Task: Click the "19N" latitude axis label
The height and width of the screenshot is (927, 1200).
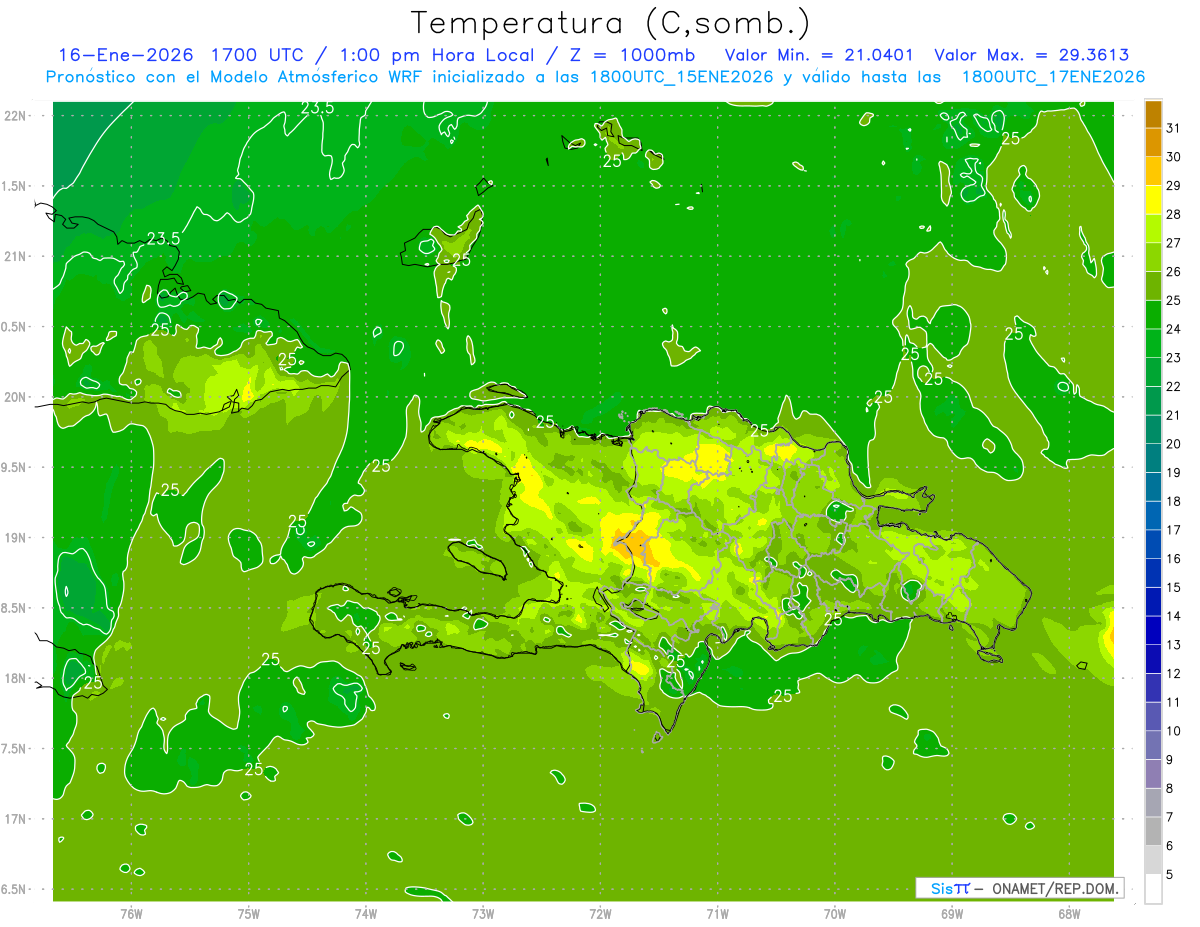Action: tap(15, 538)
